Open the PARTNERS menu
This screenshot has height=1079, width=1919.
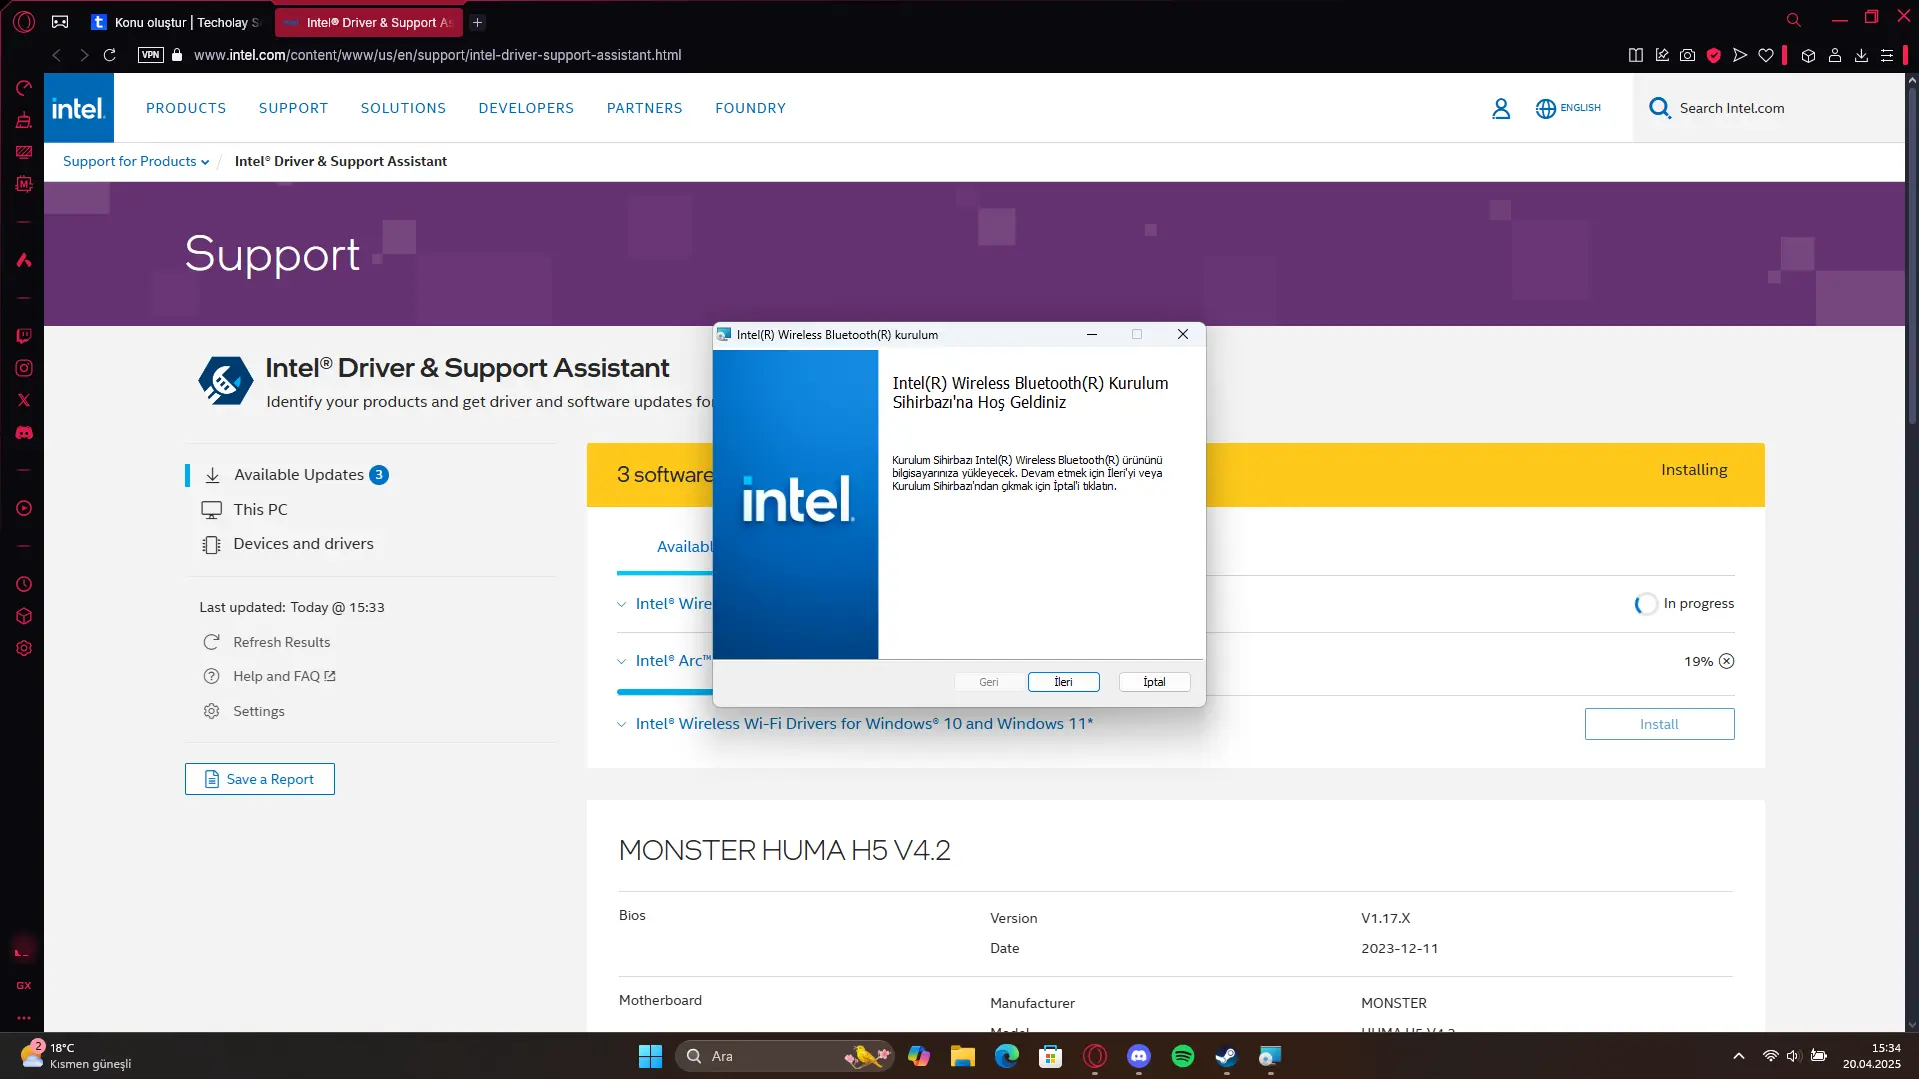pos(644,108)
